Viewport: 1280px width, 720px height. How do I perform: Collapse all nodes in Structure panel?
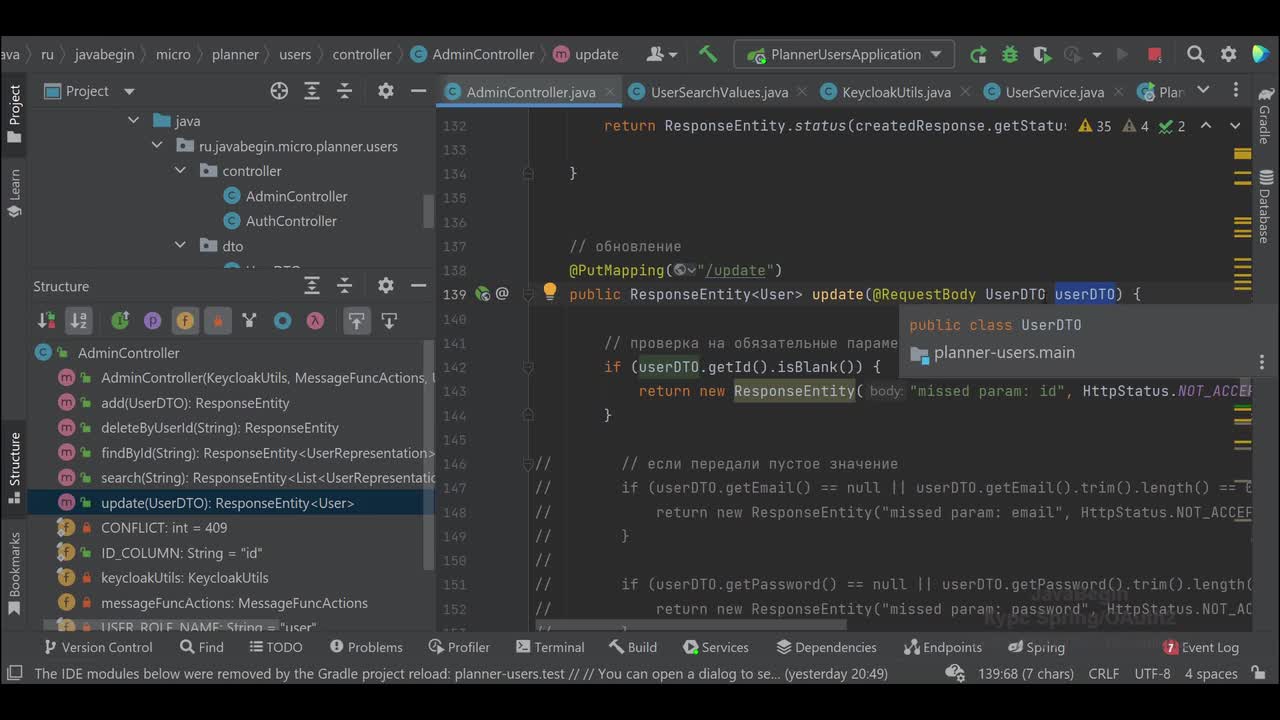(345, 286)
